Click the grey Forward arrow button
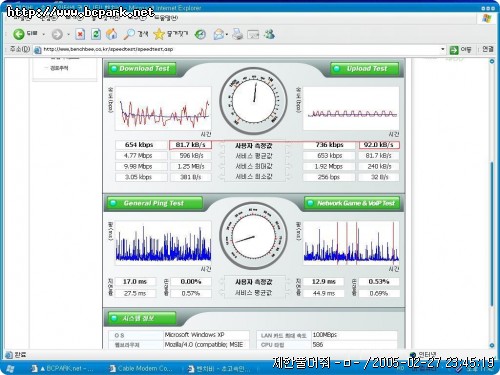 click(57, 34)
